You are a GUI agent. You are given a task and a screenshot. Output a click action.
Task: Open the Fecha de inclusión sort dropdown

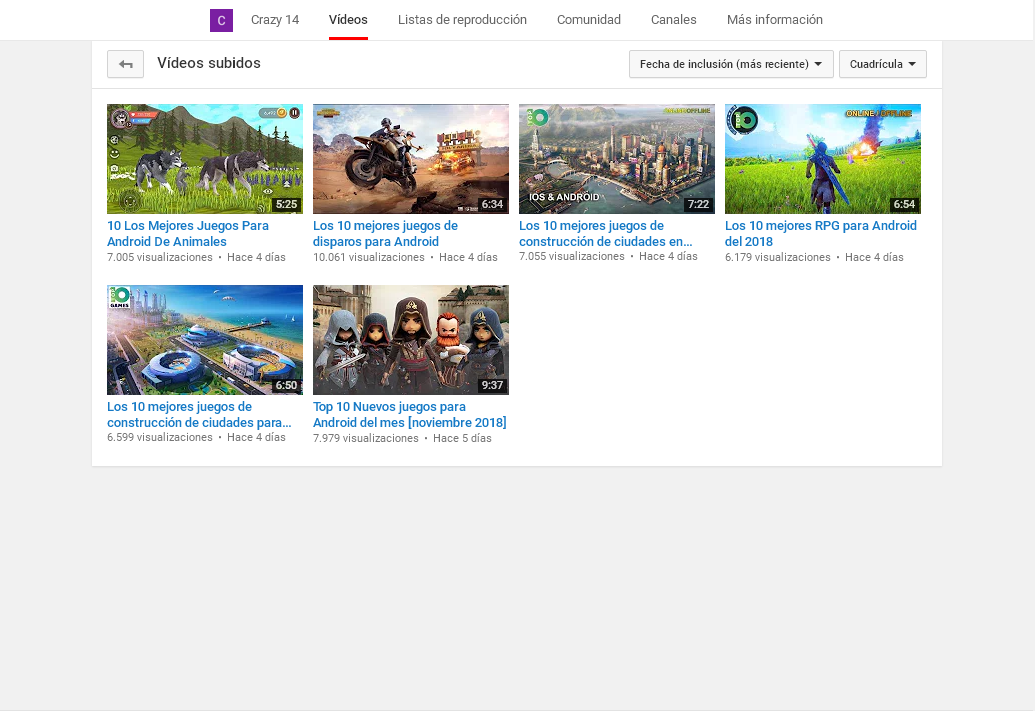731,64
